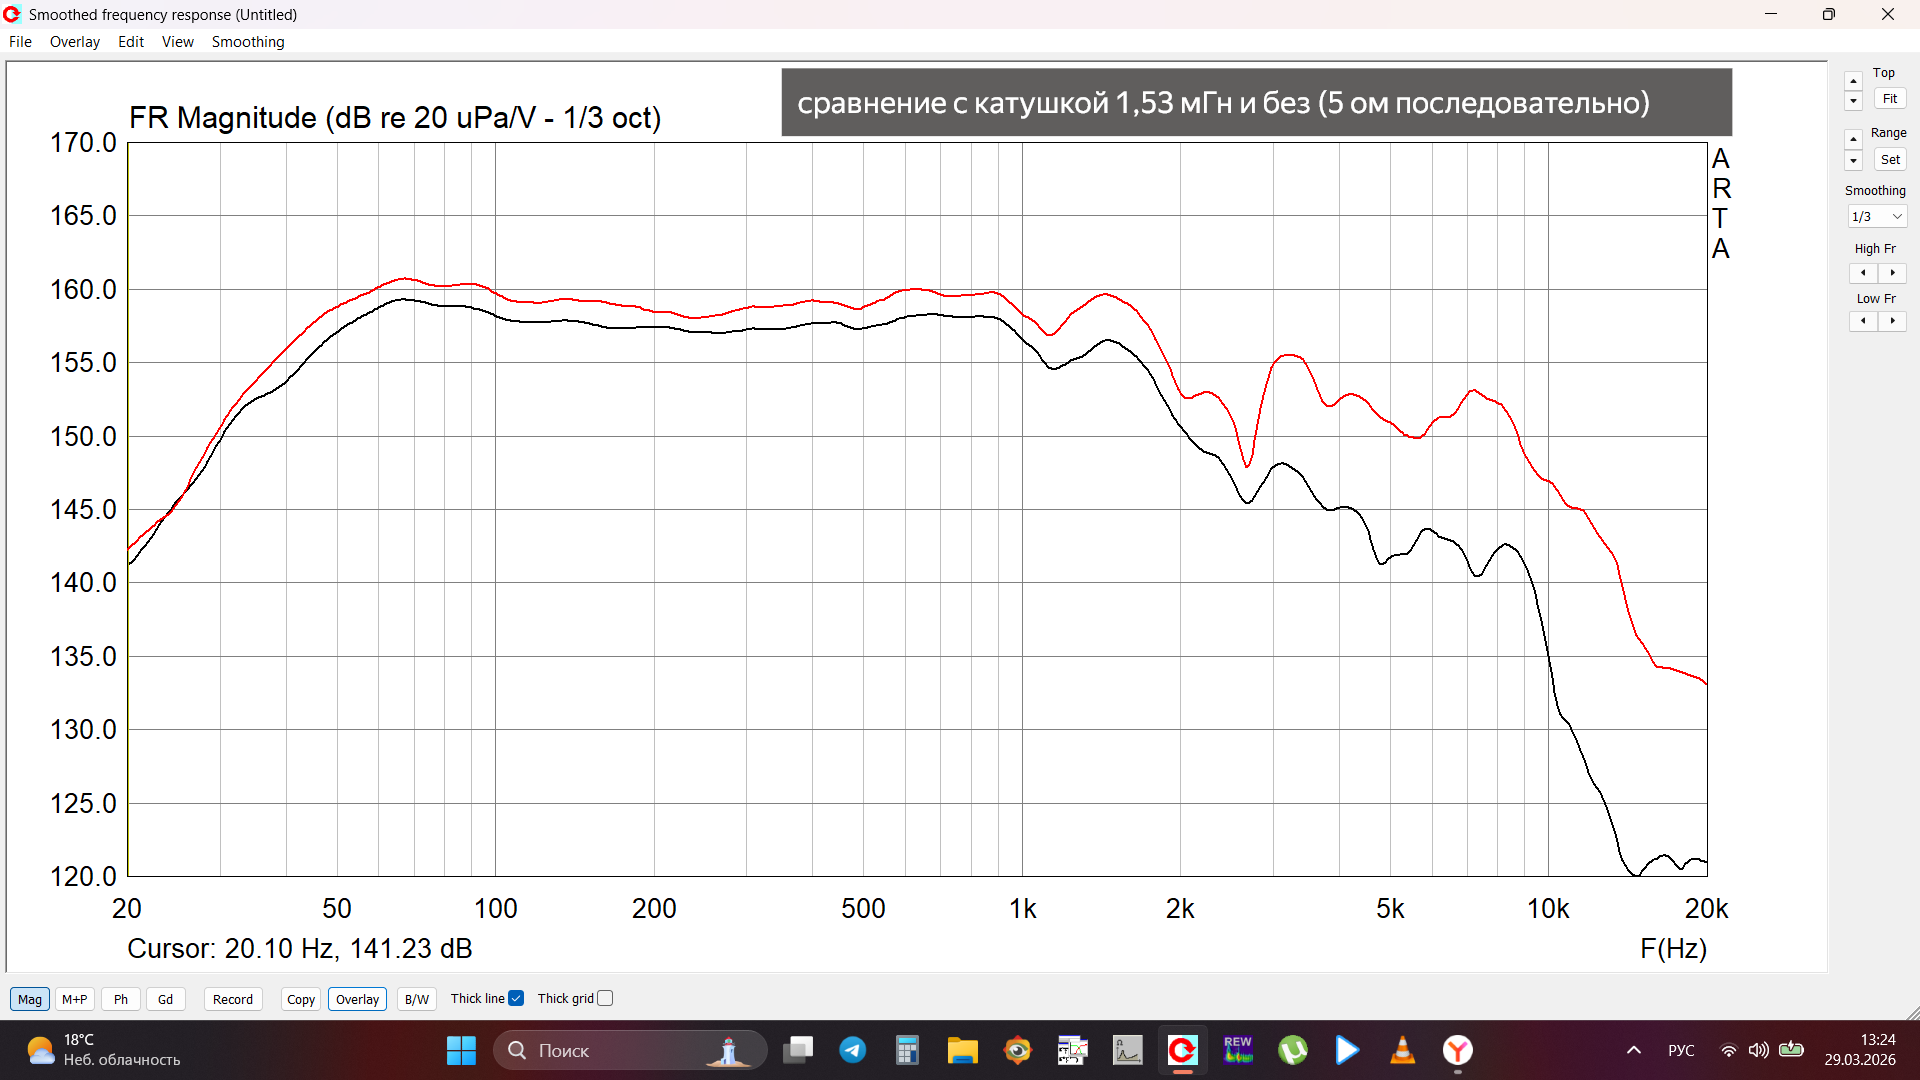This screenshot has height=1080, width=1920.
Task: Open File Explorer folder icon
Action: tap(962, 1050)
